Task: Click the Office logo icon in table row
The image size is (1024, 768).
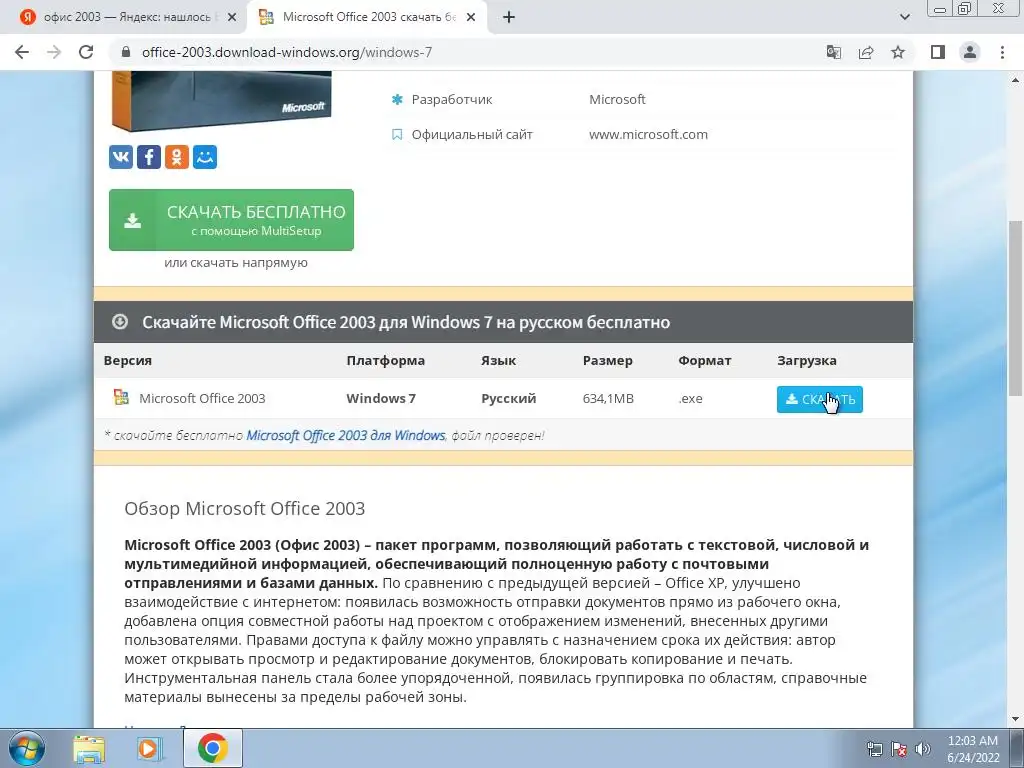Action: click(x=121, y=397)
